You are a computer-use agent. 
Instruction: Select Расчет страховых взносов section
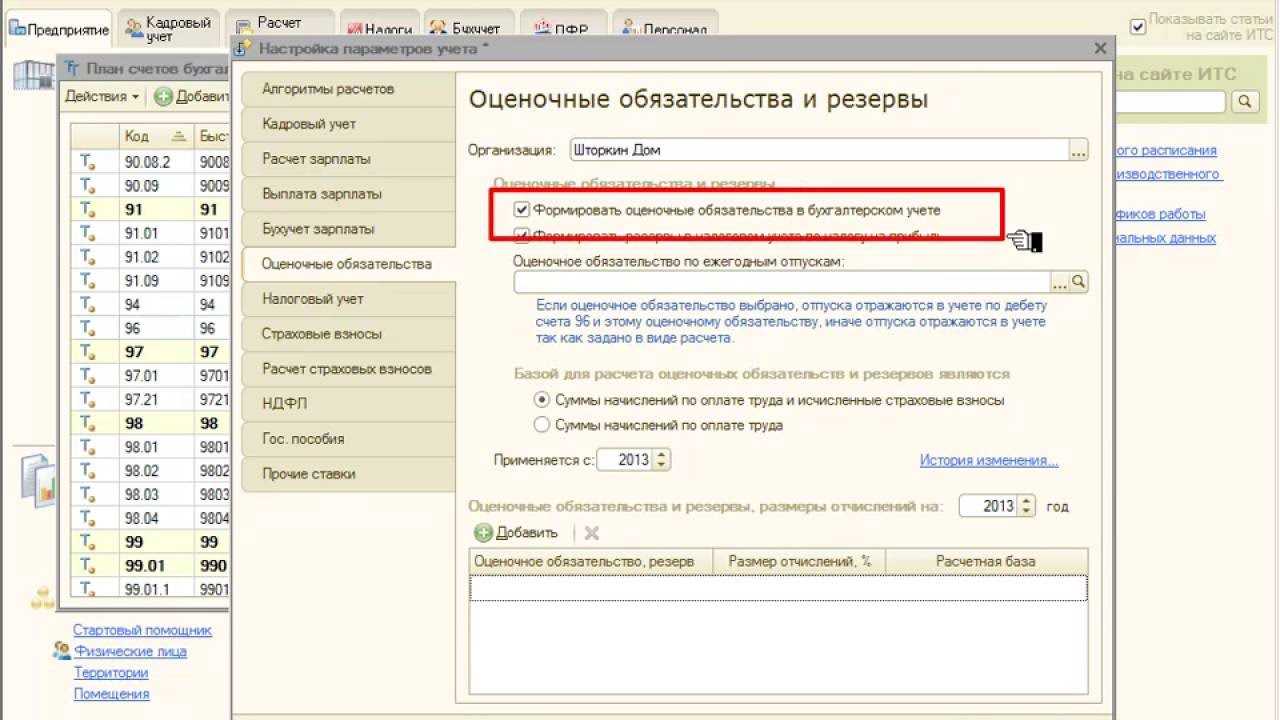[x=348, y=369]
